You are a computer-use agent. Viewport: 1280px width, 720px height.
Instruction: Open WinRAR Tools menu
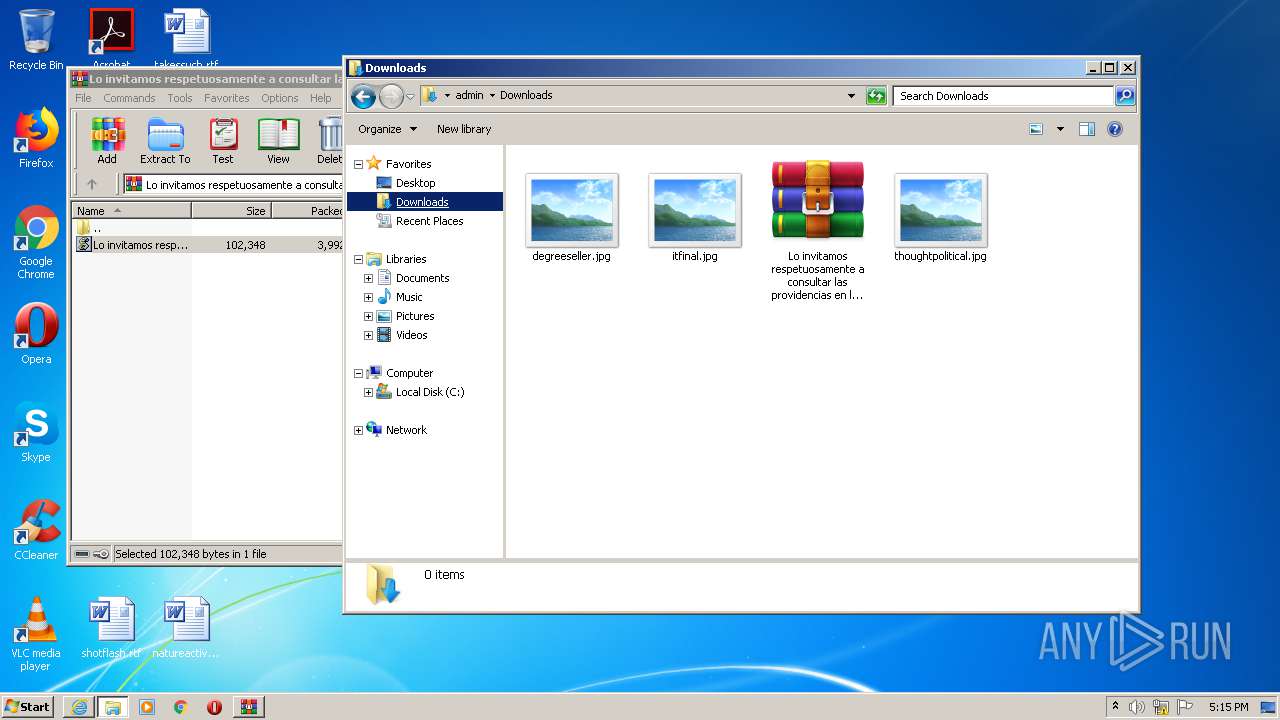point(180,98)
